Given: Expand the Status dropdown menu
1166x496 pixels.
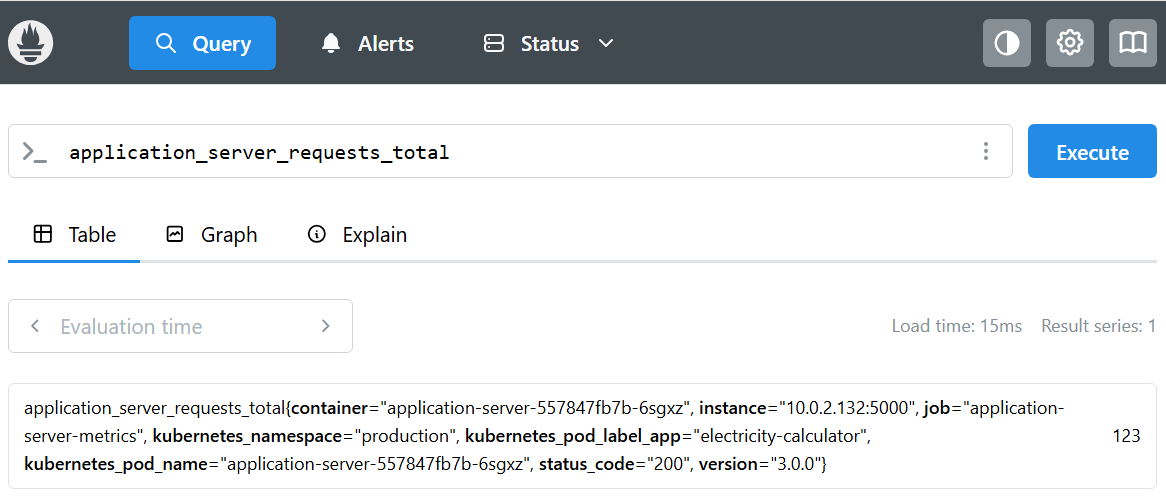Looking at the screenshot, I should (549, 43).
